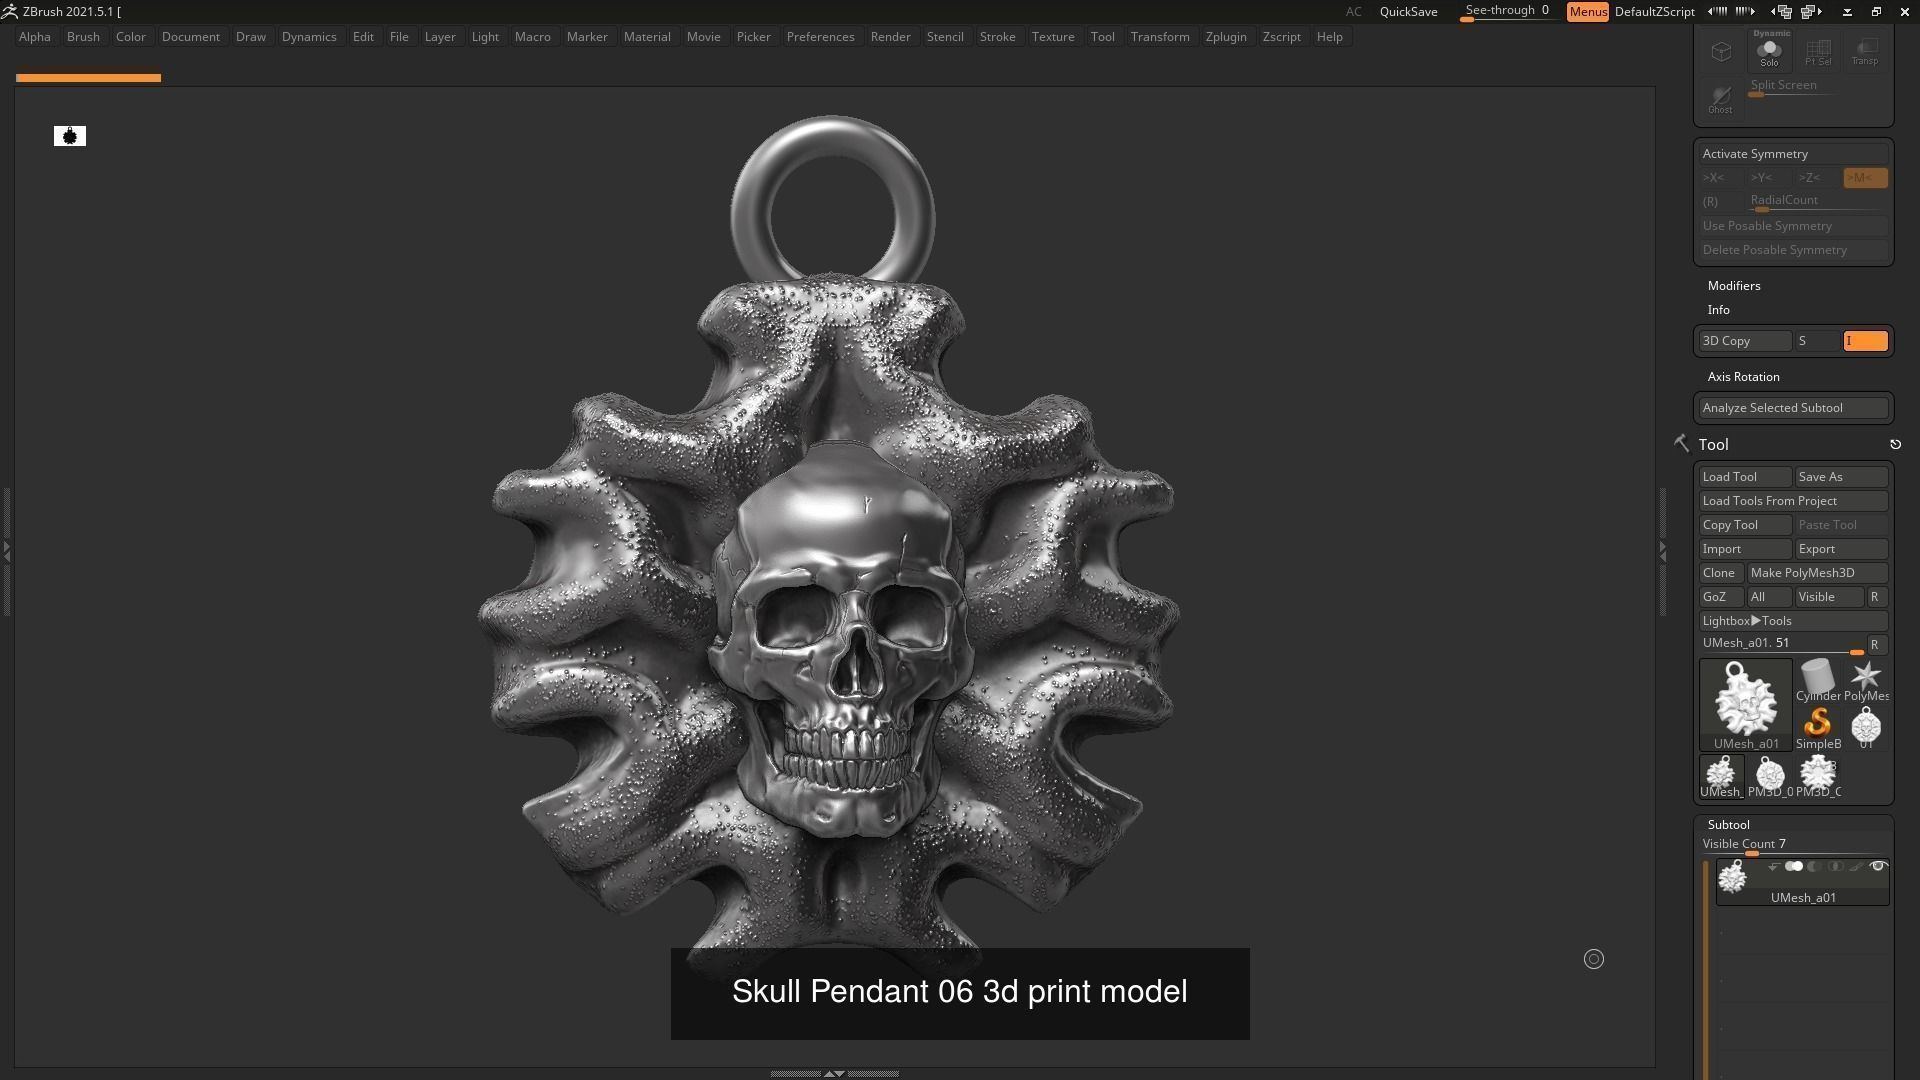Image resolution: width=1920 pixels, height=1080 pixels.
Task: Open the Render menu
Action: tap(890, 37)
